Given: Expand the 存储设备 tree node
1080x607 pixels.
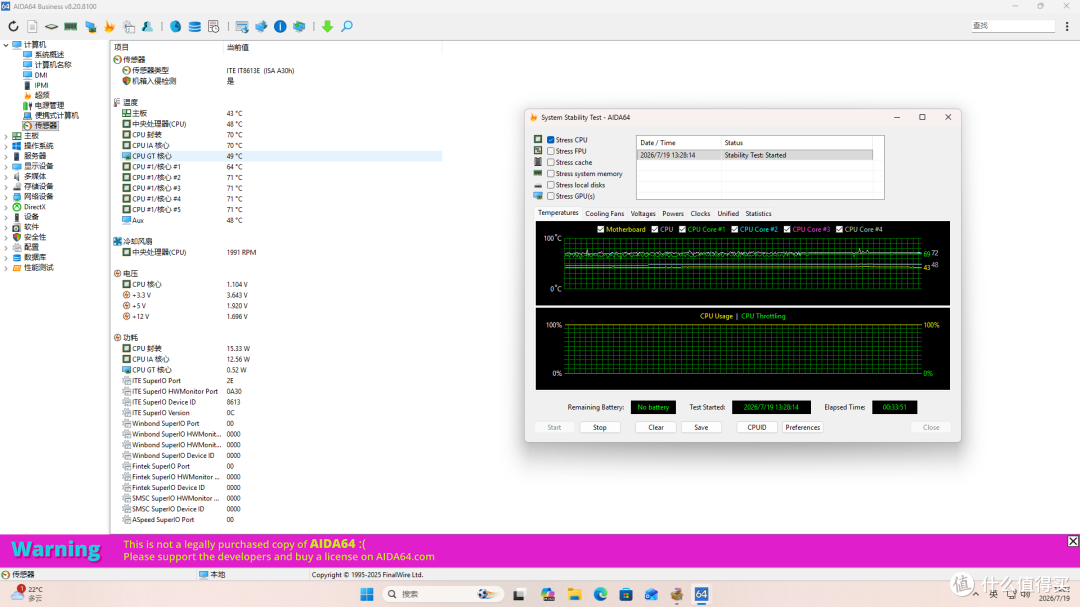Looking at the screenshot, I should pyautogui.click(x=6, y=187).
